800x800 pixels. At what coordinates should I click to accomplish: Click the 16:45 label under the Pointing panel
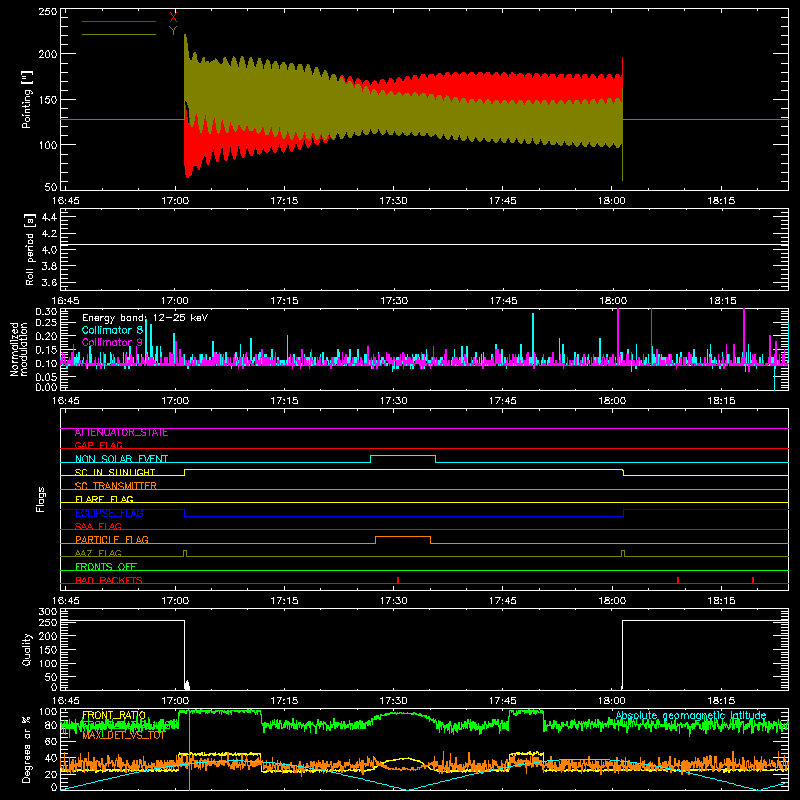coord(66,201)
